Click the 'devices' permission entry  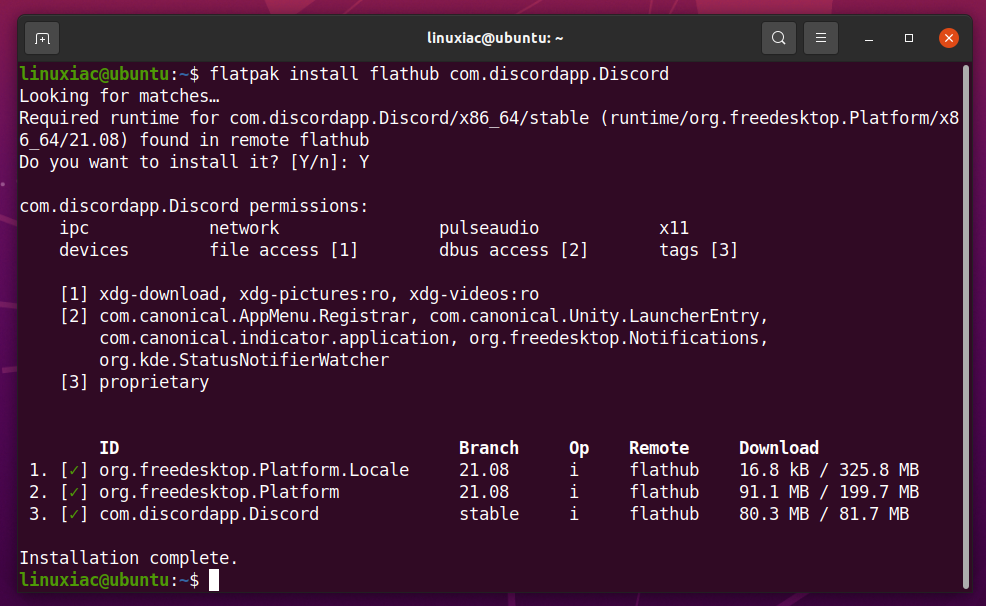(x=94, y=250)
